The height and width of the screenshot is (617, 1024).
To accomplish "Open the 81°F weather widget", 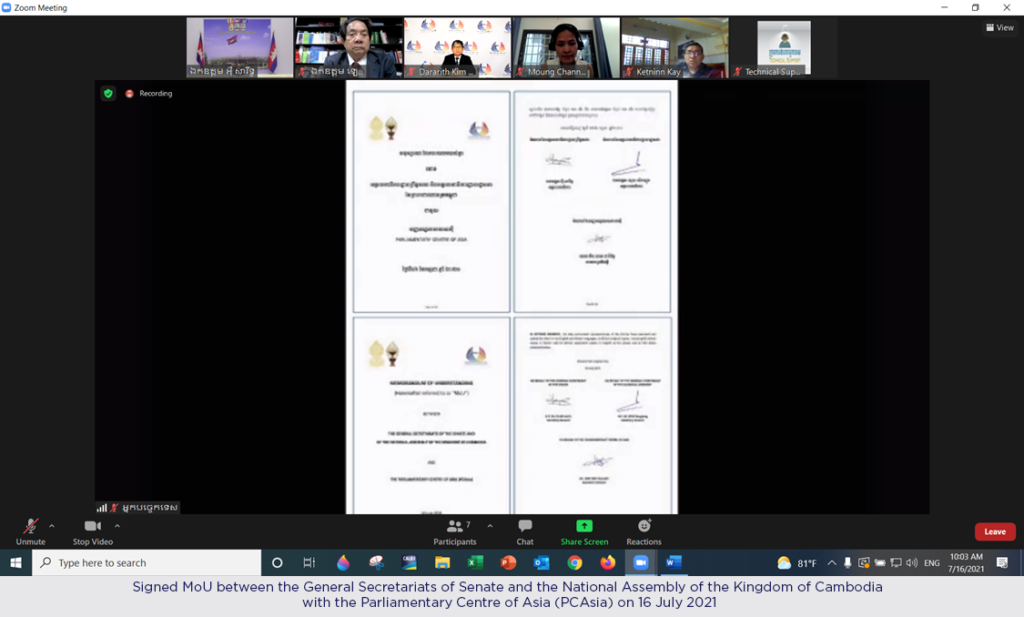I will (797, 563).
